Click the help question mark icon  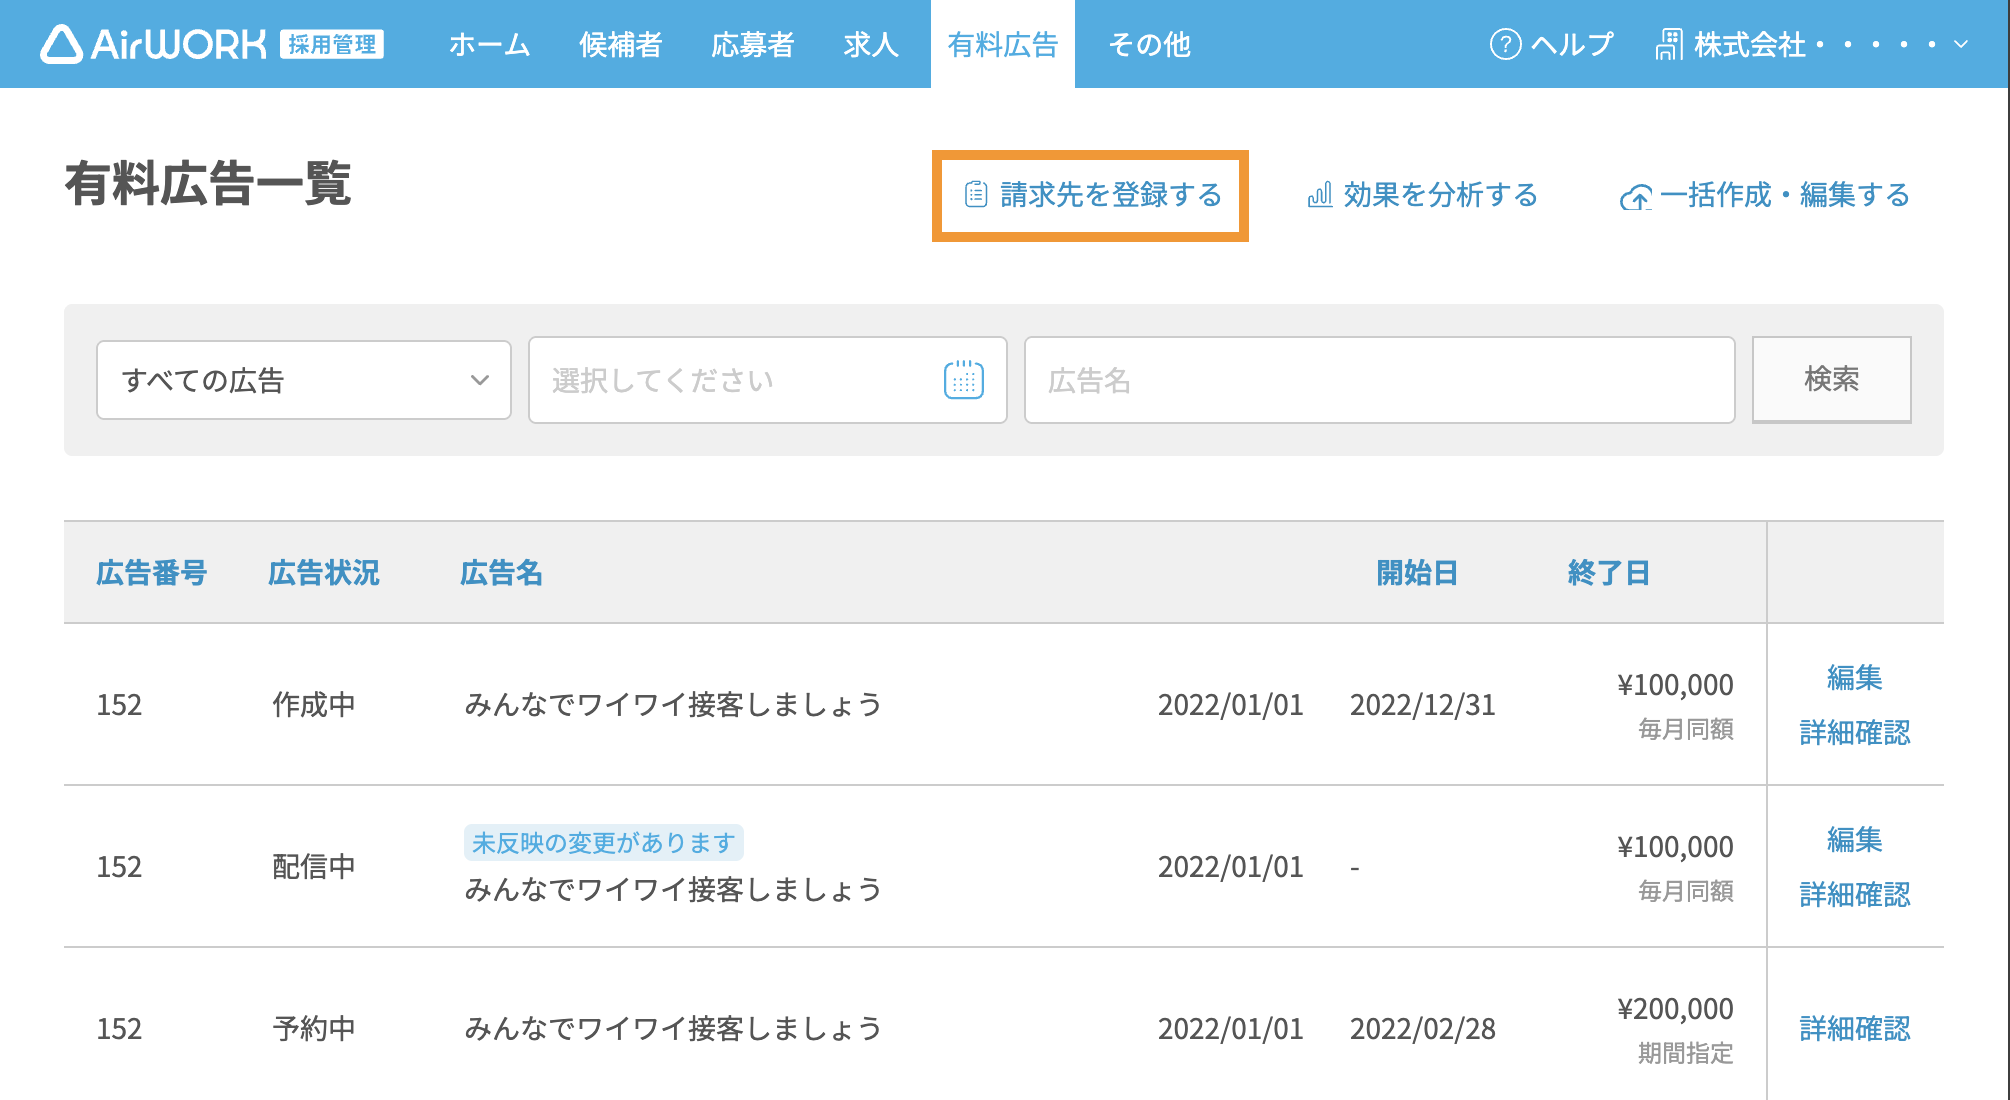pos(1505,44)
